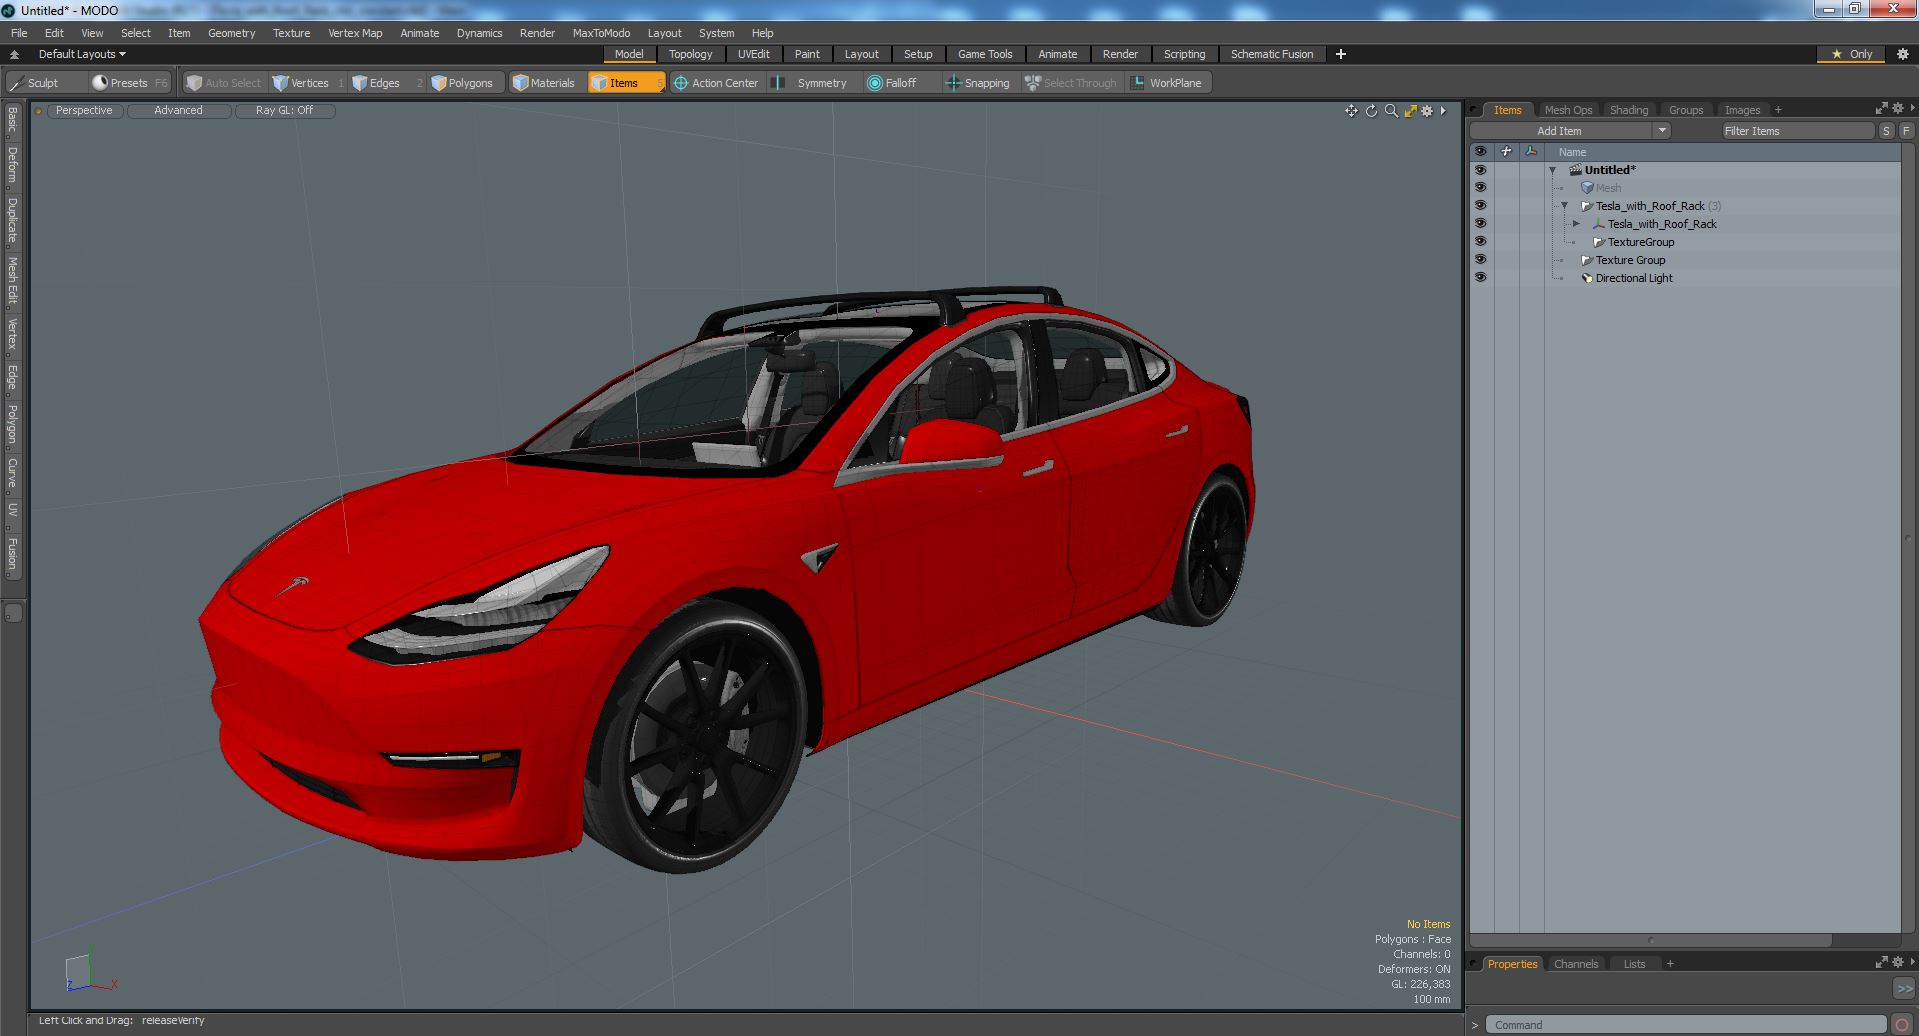Open the Advanced shading style dropdown
The image size is (1919, 1036).
pos(178,111)
